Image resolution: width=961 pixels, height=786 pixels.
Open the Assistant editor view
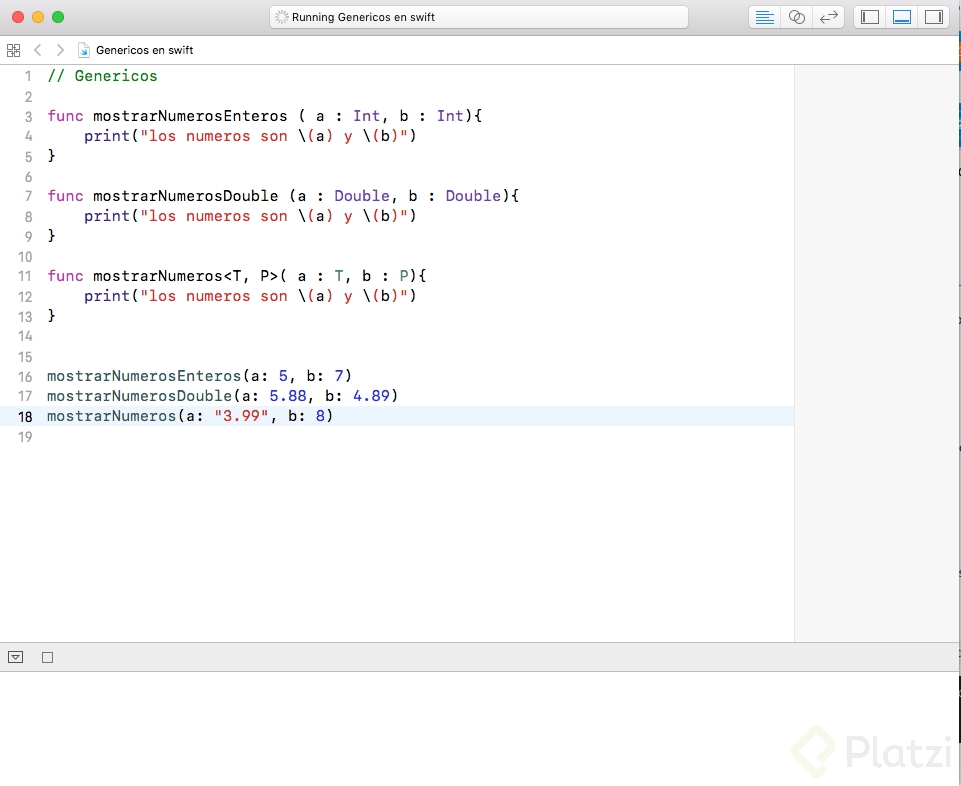[796, 17]
